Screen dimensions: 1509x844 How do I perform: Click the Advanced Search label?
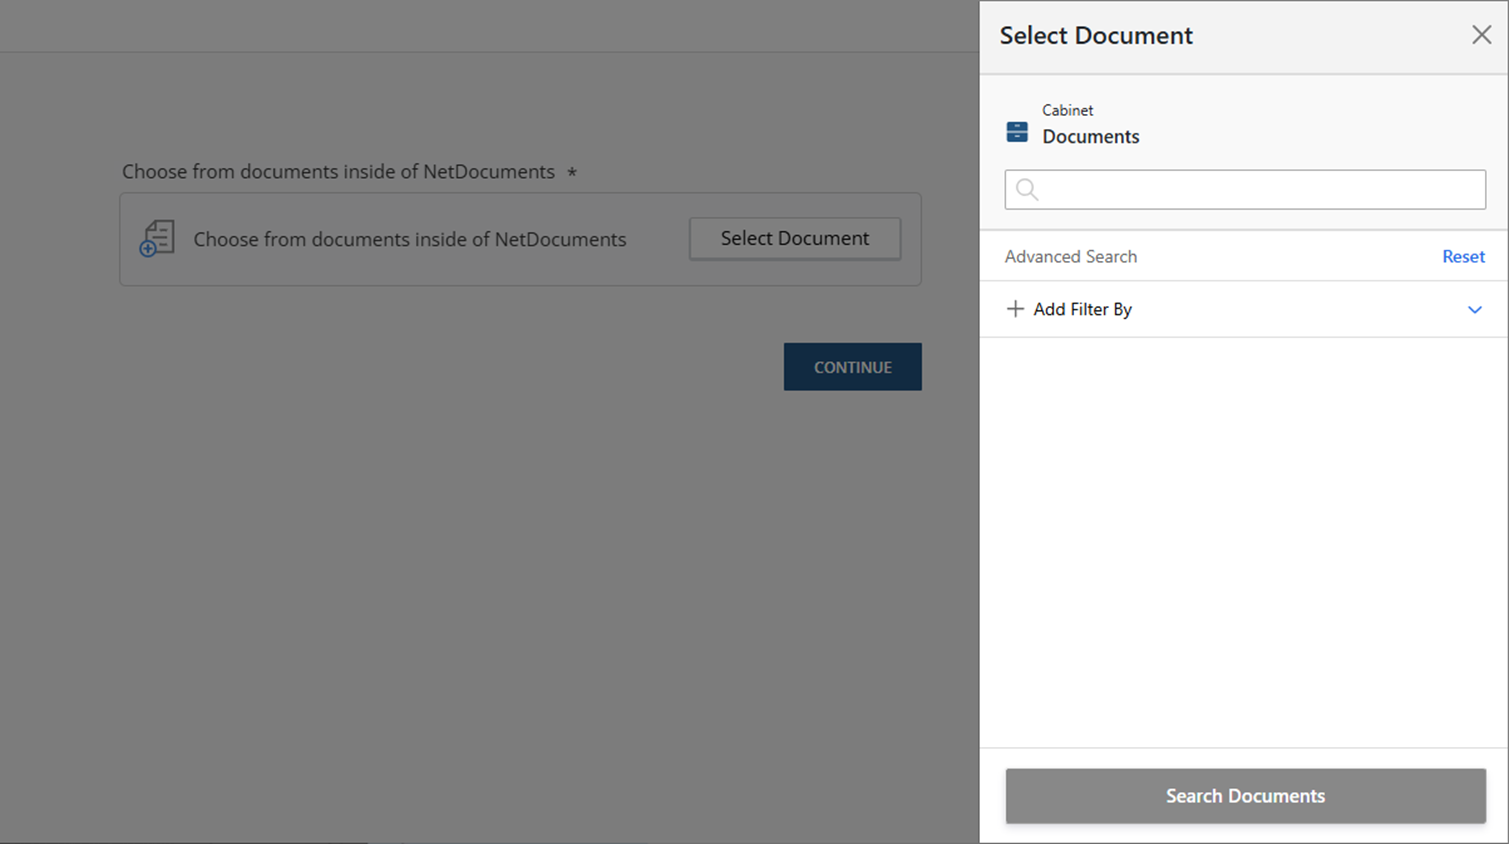click(x=1071, y=257)
